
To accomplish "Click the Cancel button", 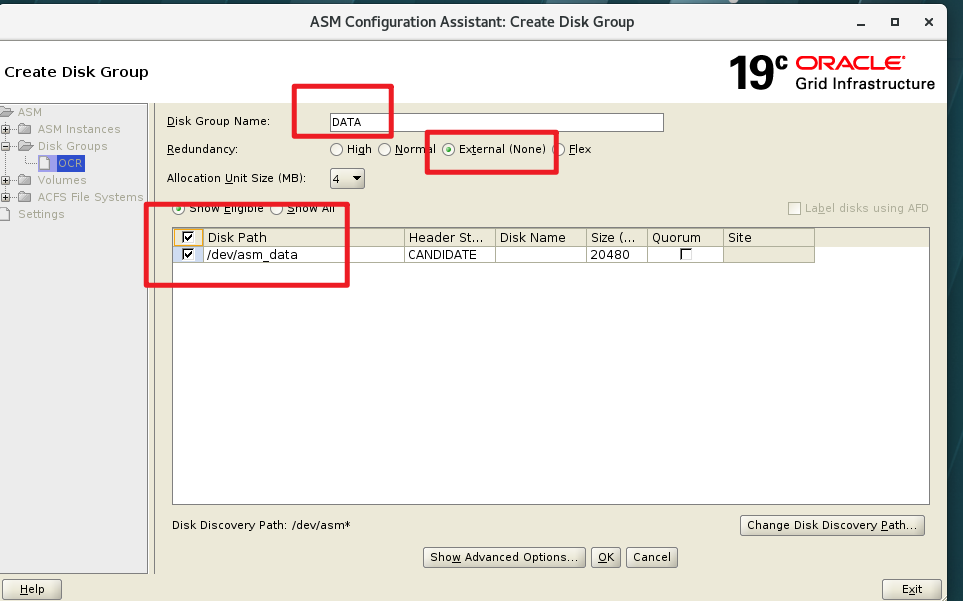I will (x=652, y=557).
